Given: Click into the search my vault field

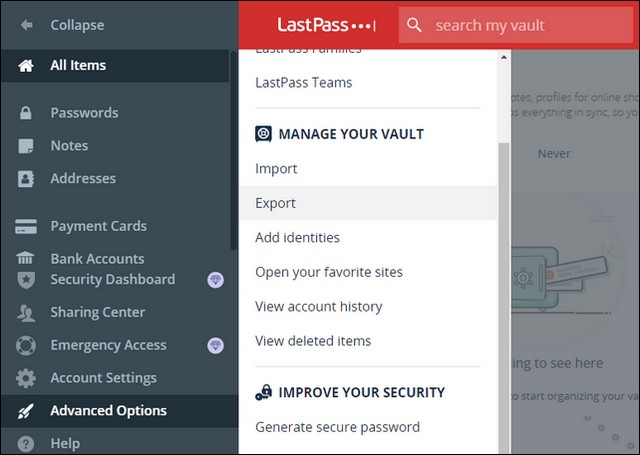Looking at the screenshot, I should (516, 25).
